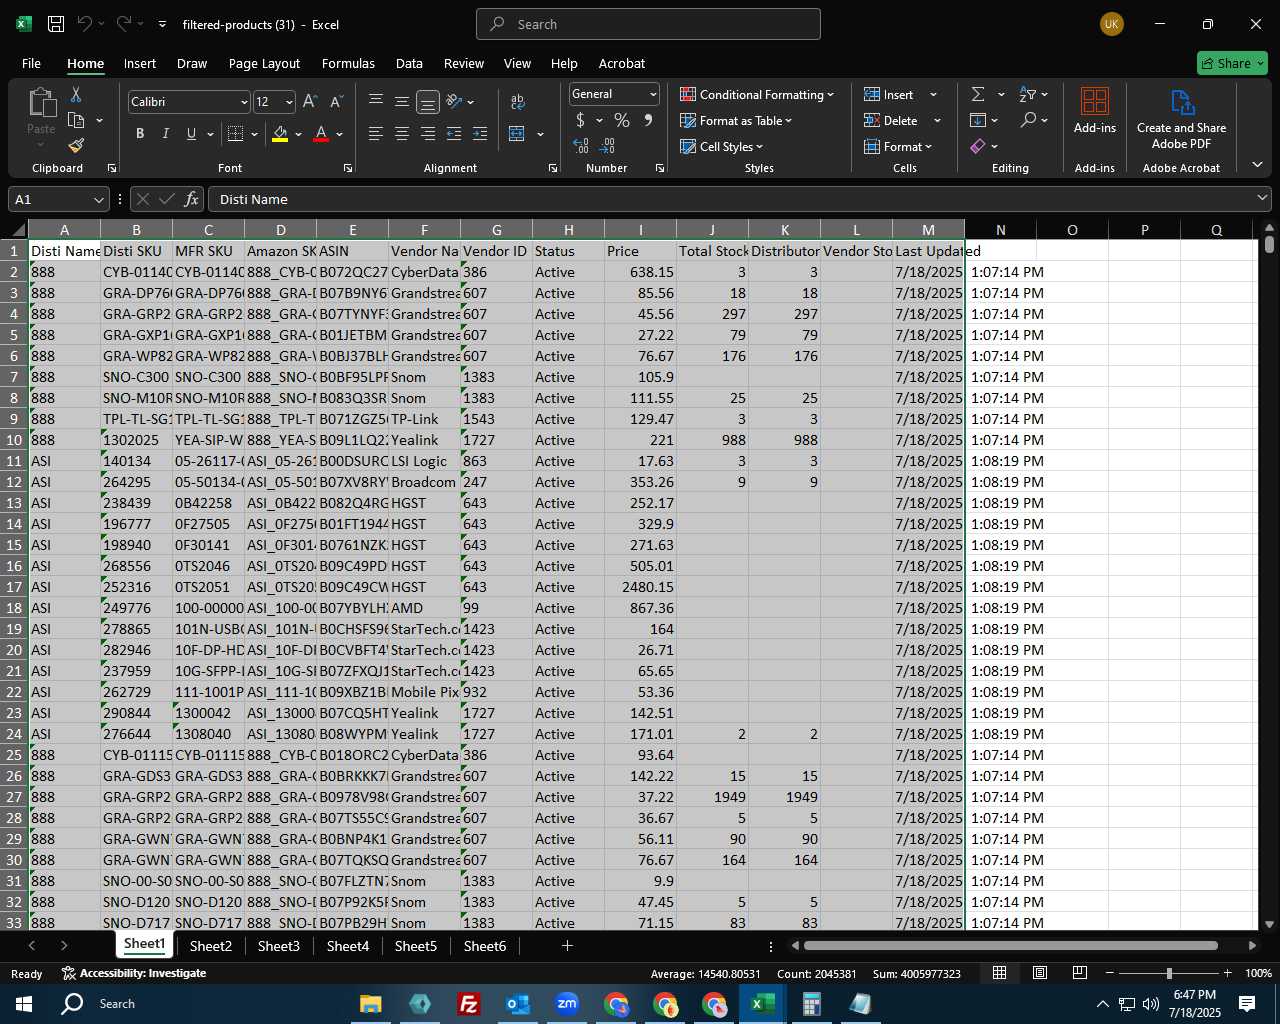1280x1024 pixels.
Task: Open Excel from Windows taskbar
Action: coord(763,1003)
